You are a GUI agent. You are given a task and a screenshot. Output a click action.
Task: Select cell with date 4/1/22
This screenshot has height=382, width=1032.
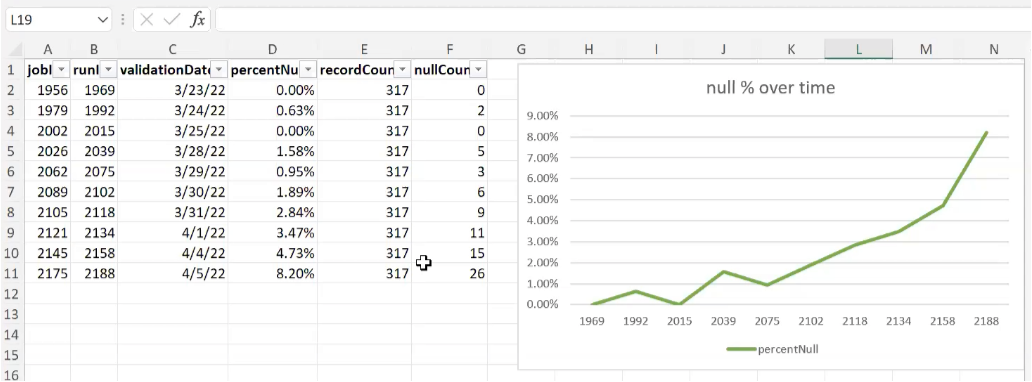(172, 232)
